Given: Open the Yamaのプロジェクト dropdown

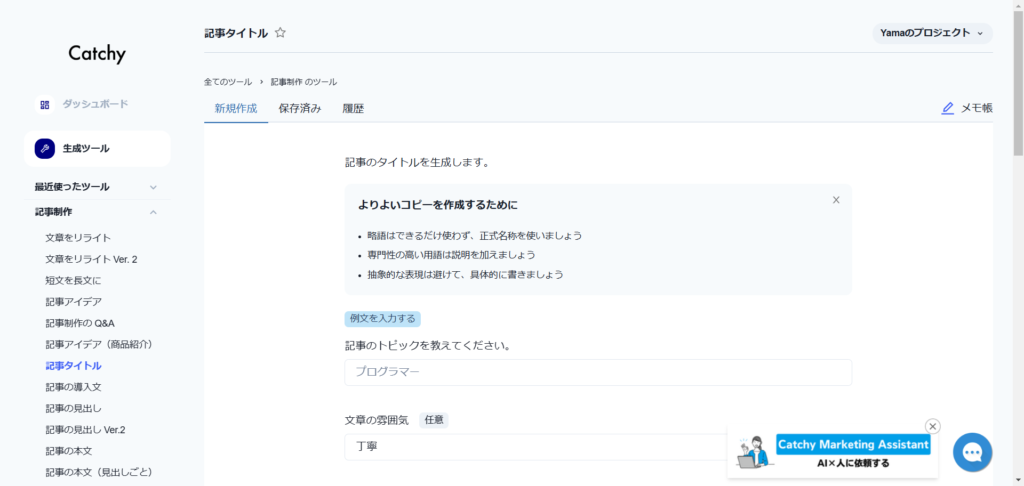Looking at the screenshot, I should (x=931, y=33).
